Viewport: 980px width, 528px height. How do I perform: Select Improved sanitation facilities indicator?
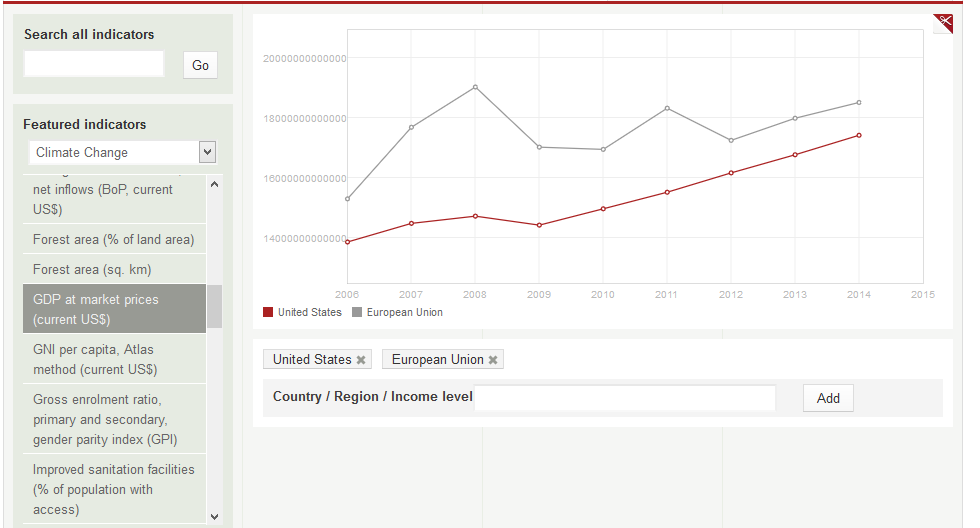tap(113, 489)
